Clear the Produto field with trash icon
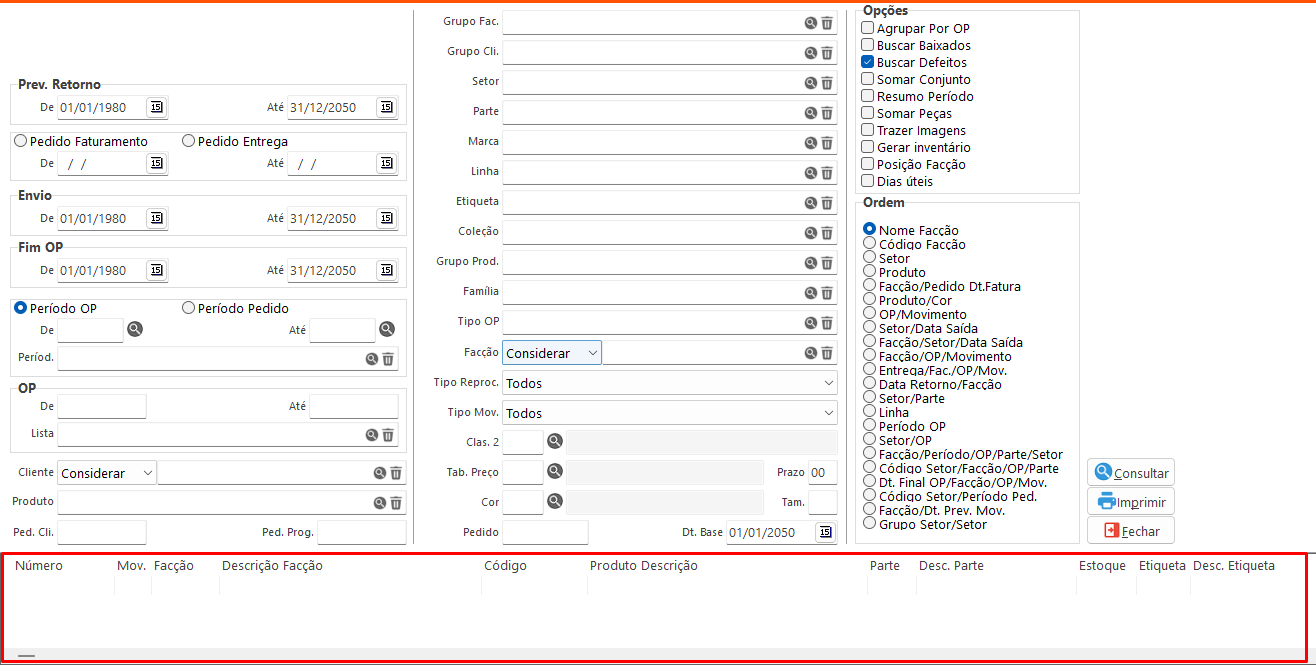The image size is (1316, 665). (396, 503)
